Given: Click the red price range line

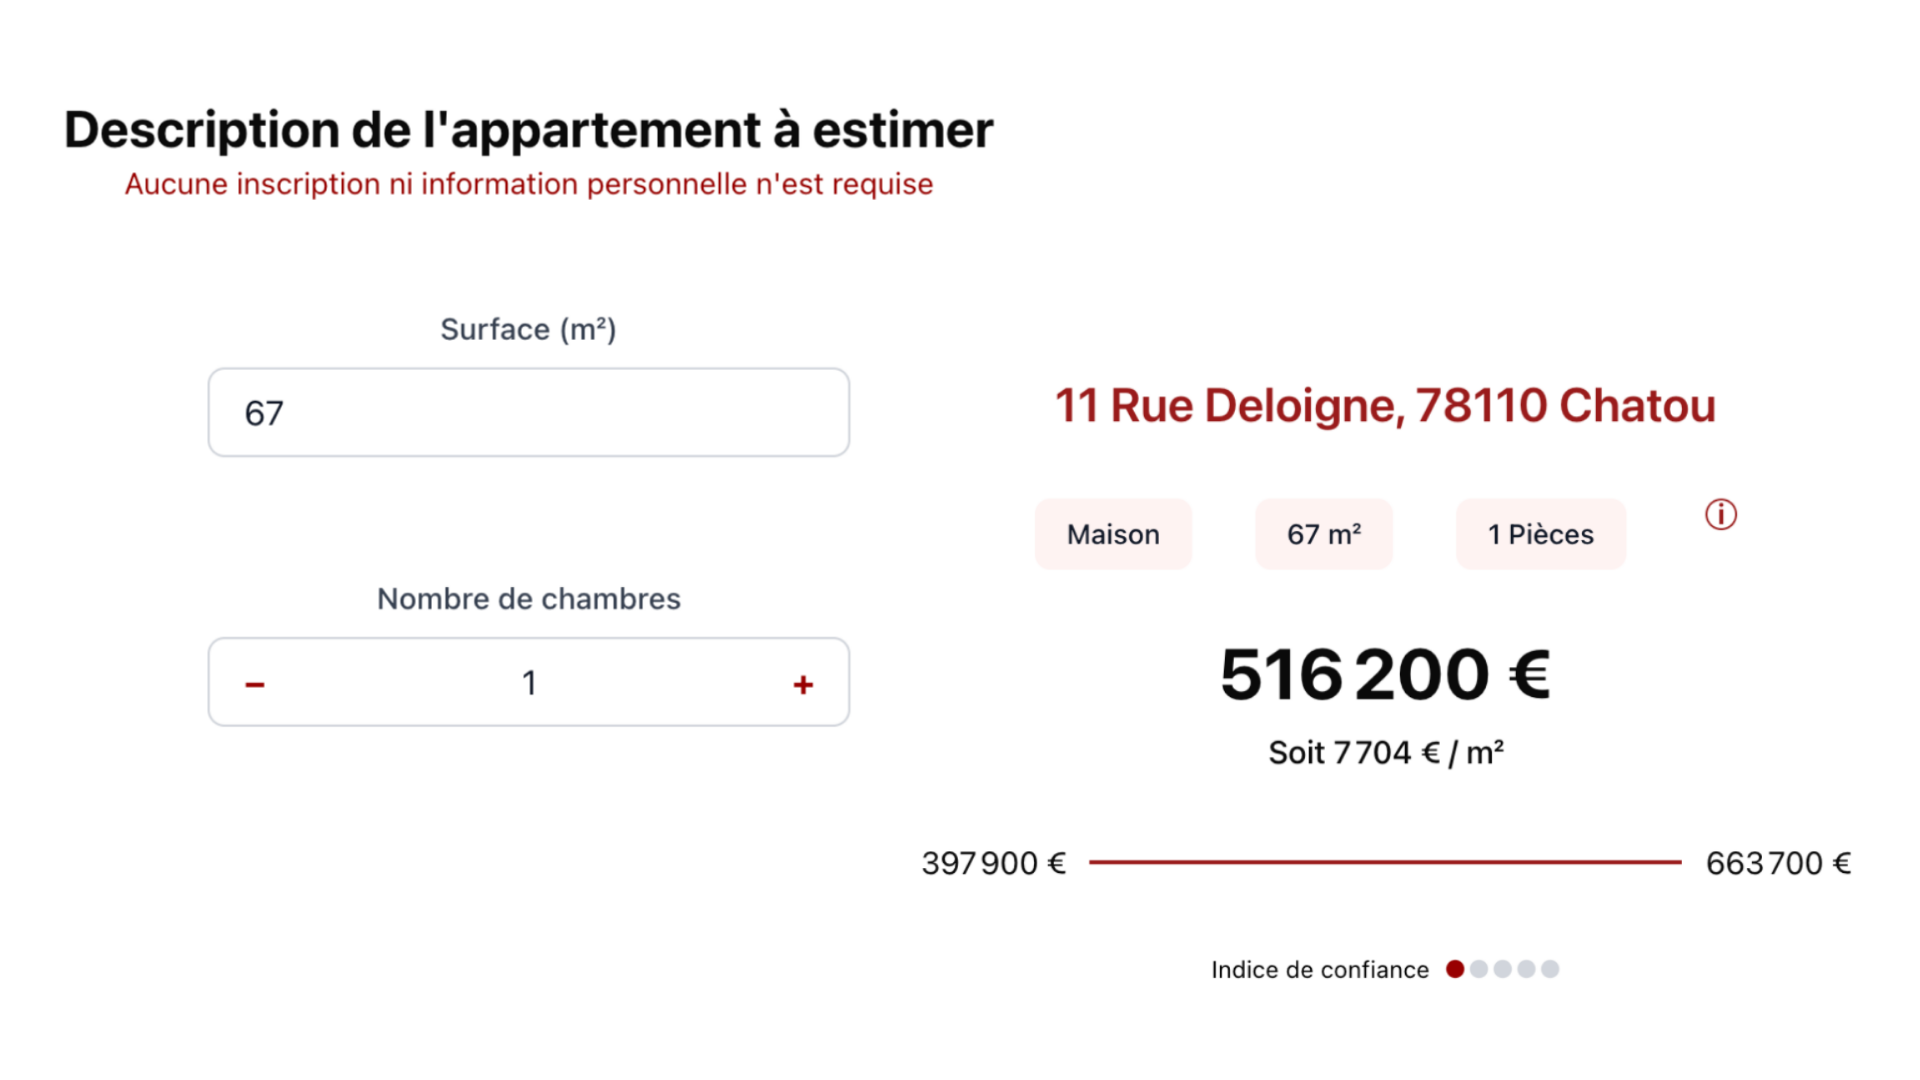Looking at the screenshot, I should [x=1385, y=861].
